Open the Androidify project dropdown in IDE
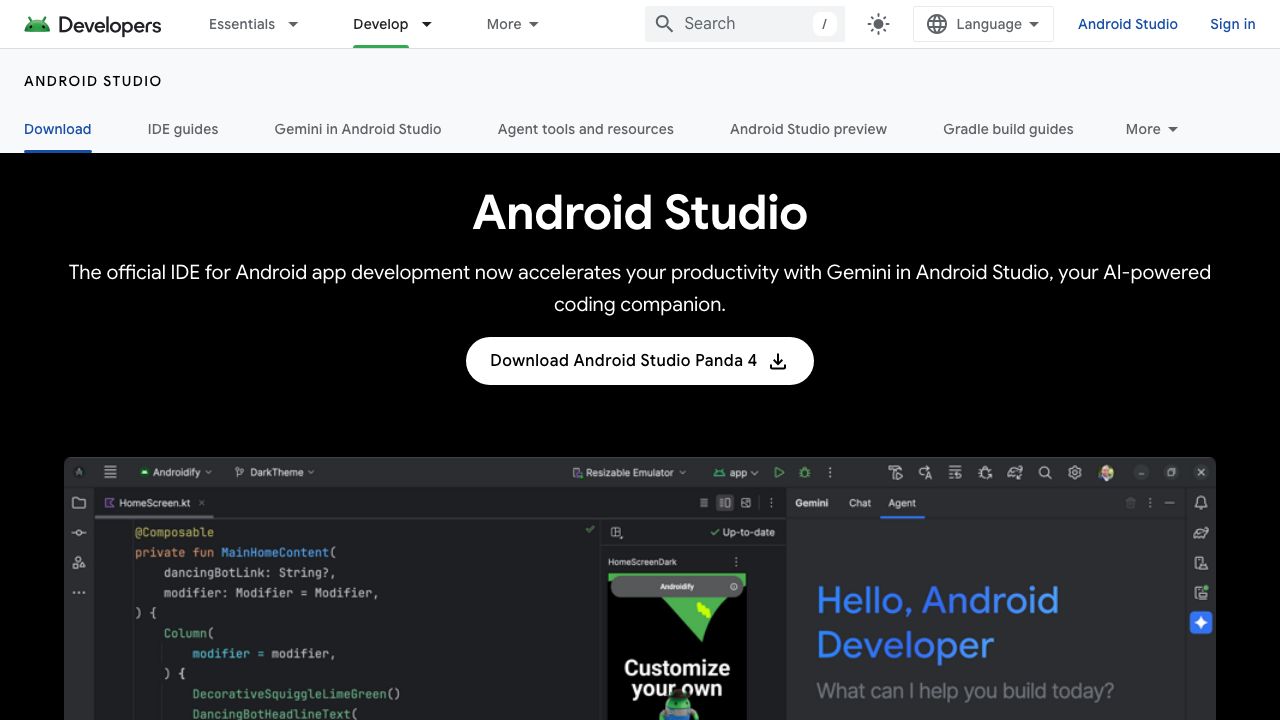 coord(176,472)
